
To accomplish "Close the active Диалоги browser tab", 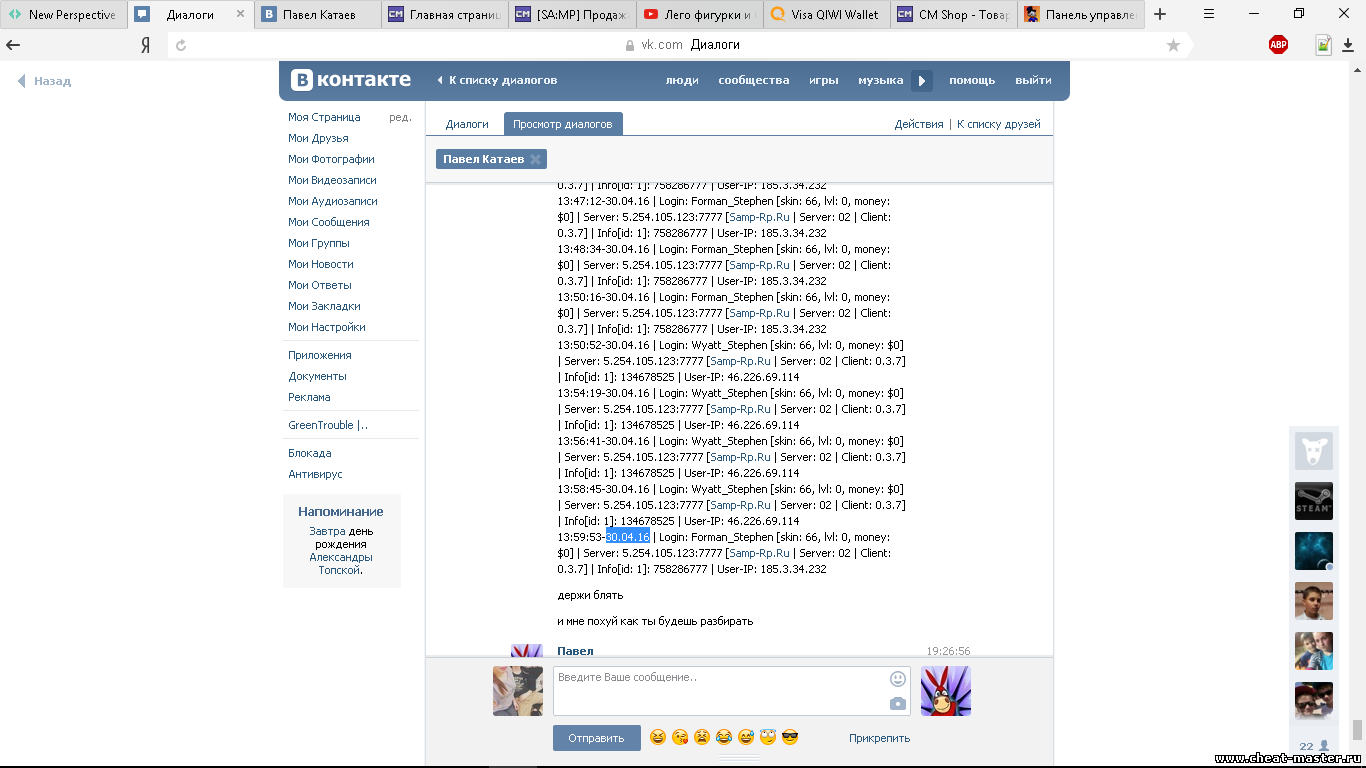I will 240,14.
